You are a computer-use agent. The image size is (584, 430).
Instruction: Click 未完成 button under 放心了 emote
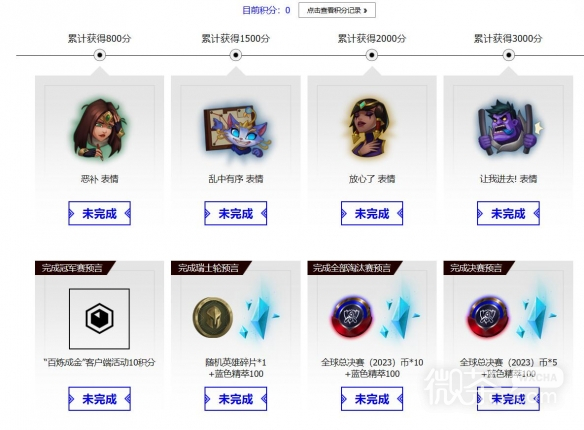(x=372, y=213)
